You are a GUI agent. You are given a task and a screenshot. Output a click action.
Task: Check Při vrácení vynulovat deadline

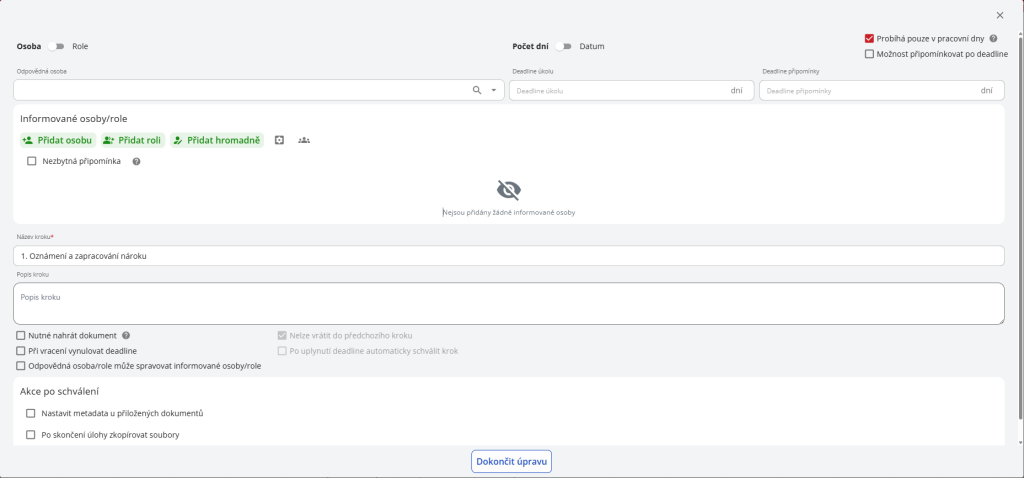point(21,351)
